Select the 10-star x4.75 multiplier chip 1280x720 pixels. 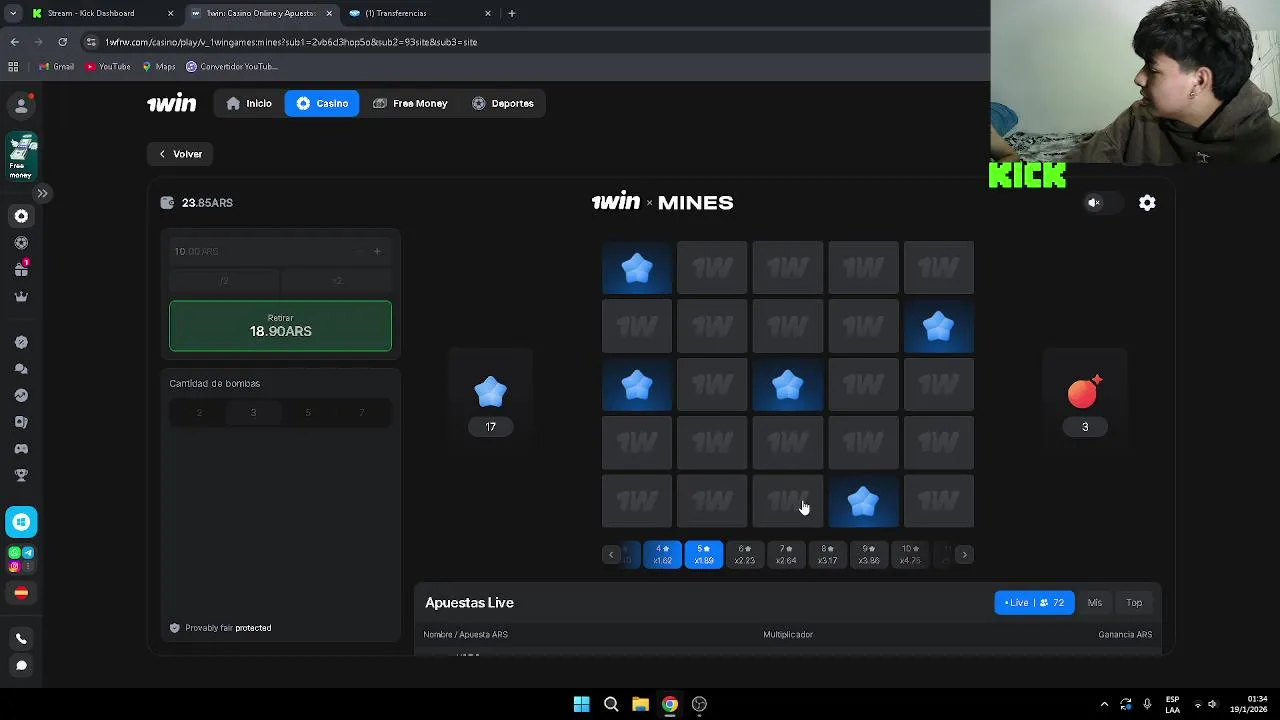[x=909, y=555]
